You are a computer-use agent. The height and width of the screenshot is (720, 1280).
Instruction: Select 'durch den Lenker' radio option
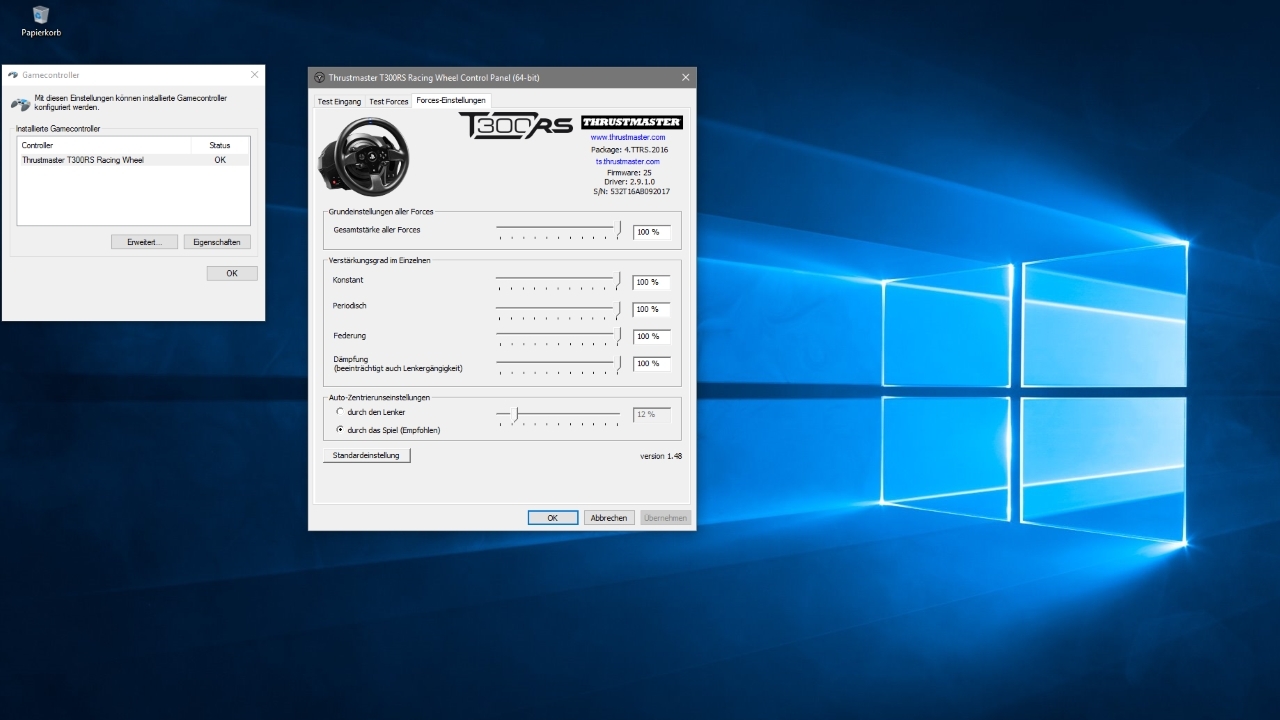point(340,412)
